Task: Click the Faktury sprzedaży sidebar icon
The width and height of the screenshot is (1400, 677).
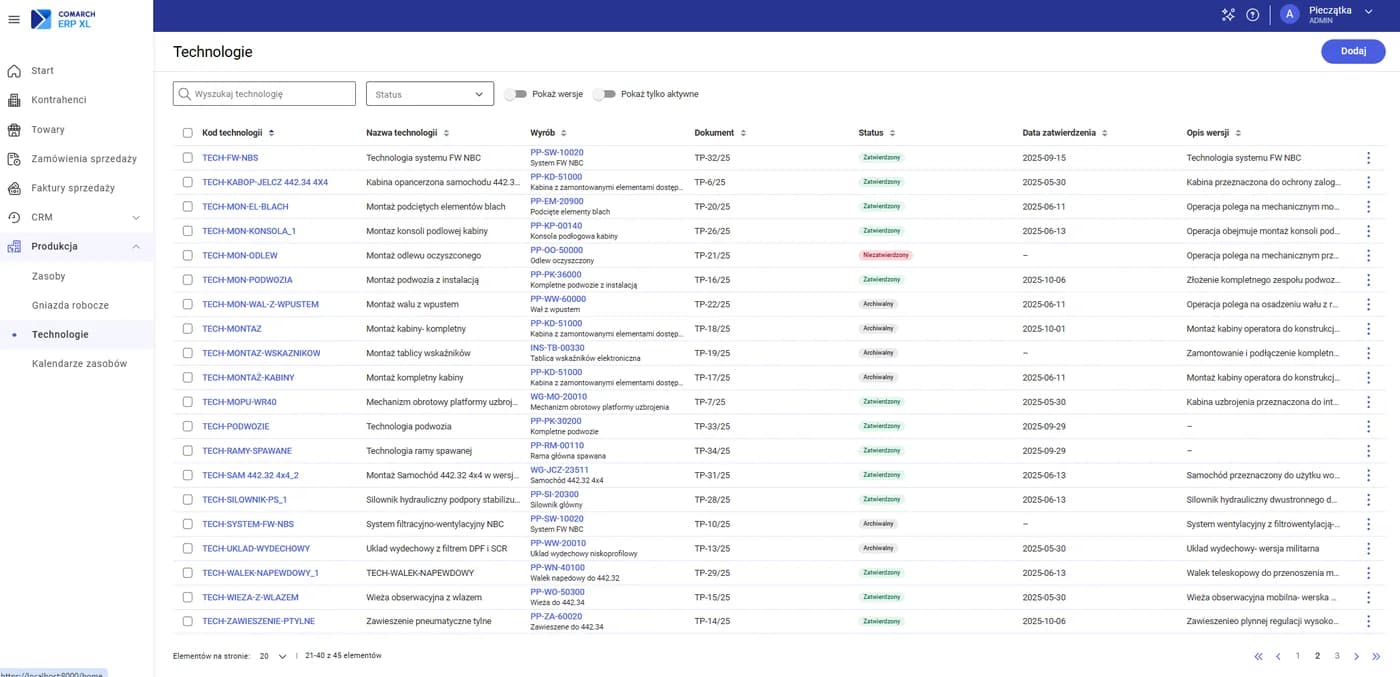Action: point(14,188)
